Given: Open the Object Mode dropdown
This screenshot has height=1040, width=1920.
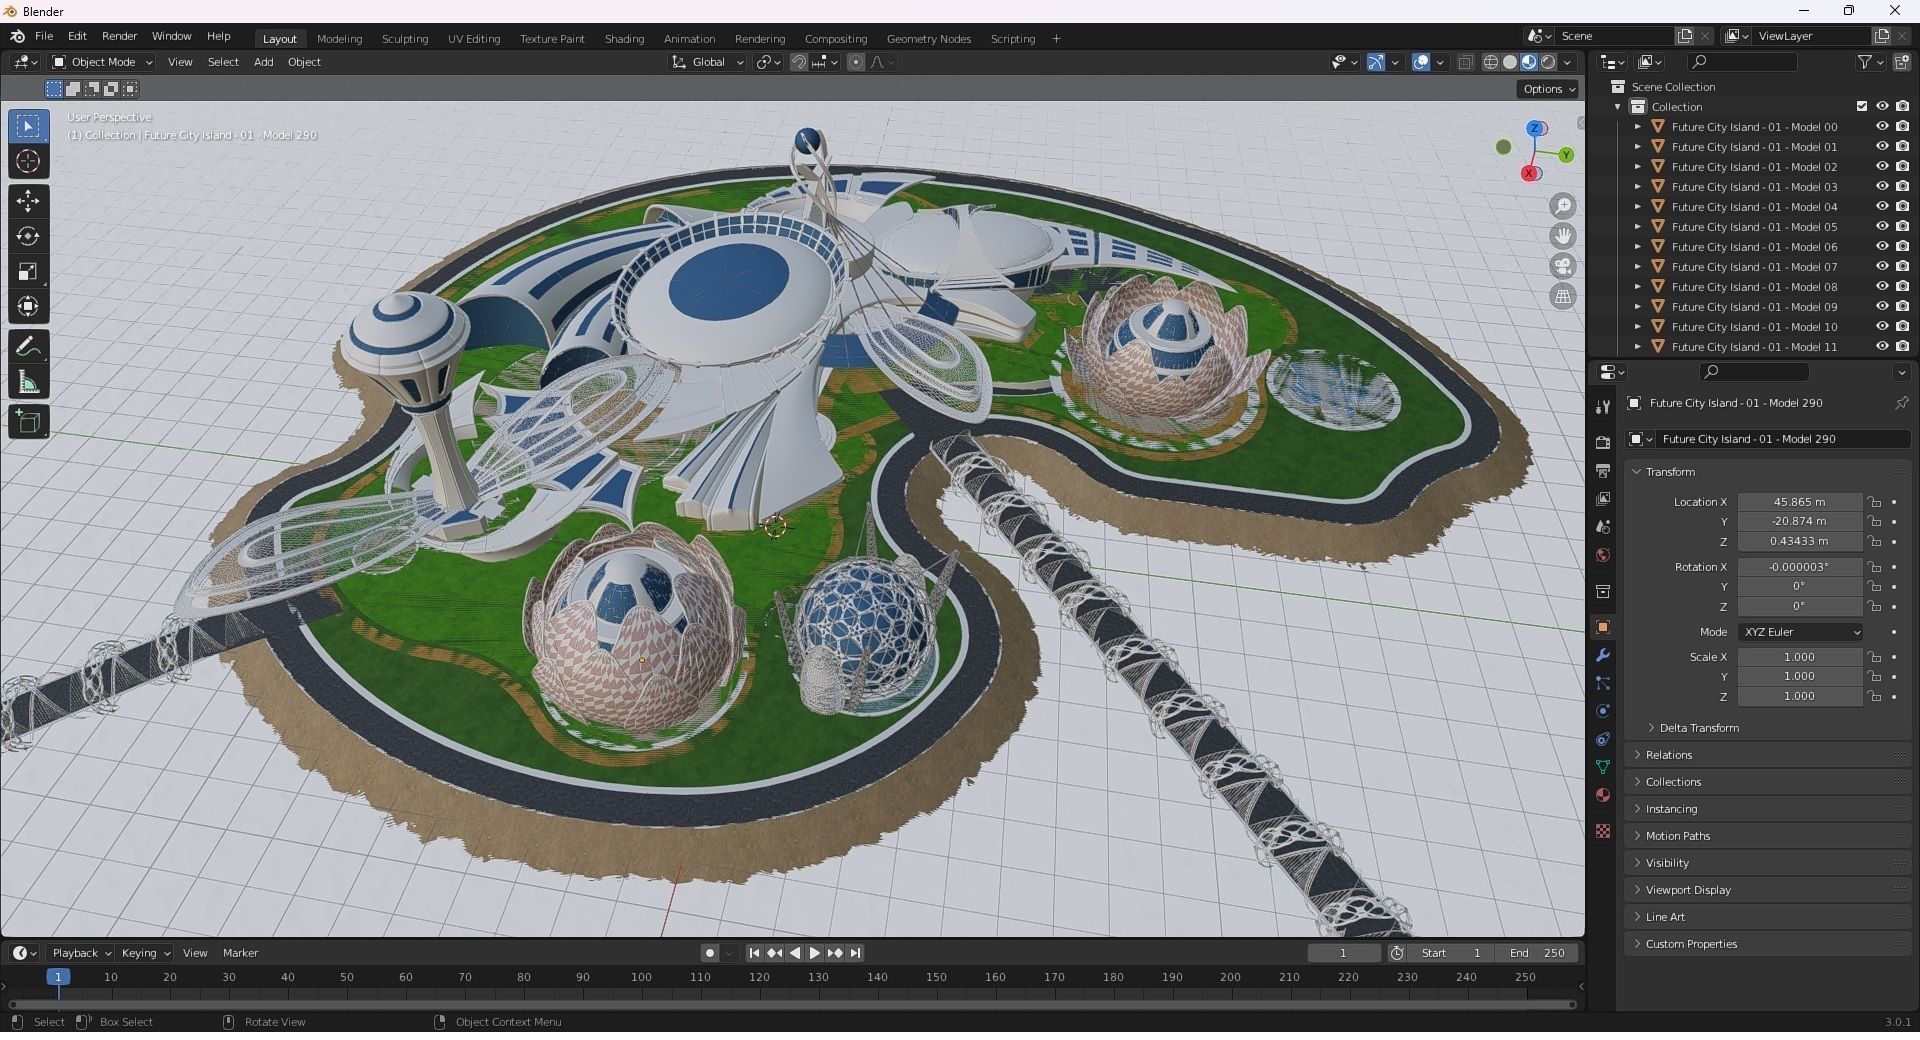Looking at the screenshot, I should [x=102, y=62].
